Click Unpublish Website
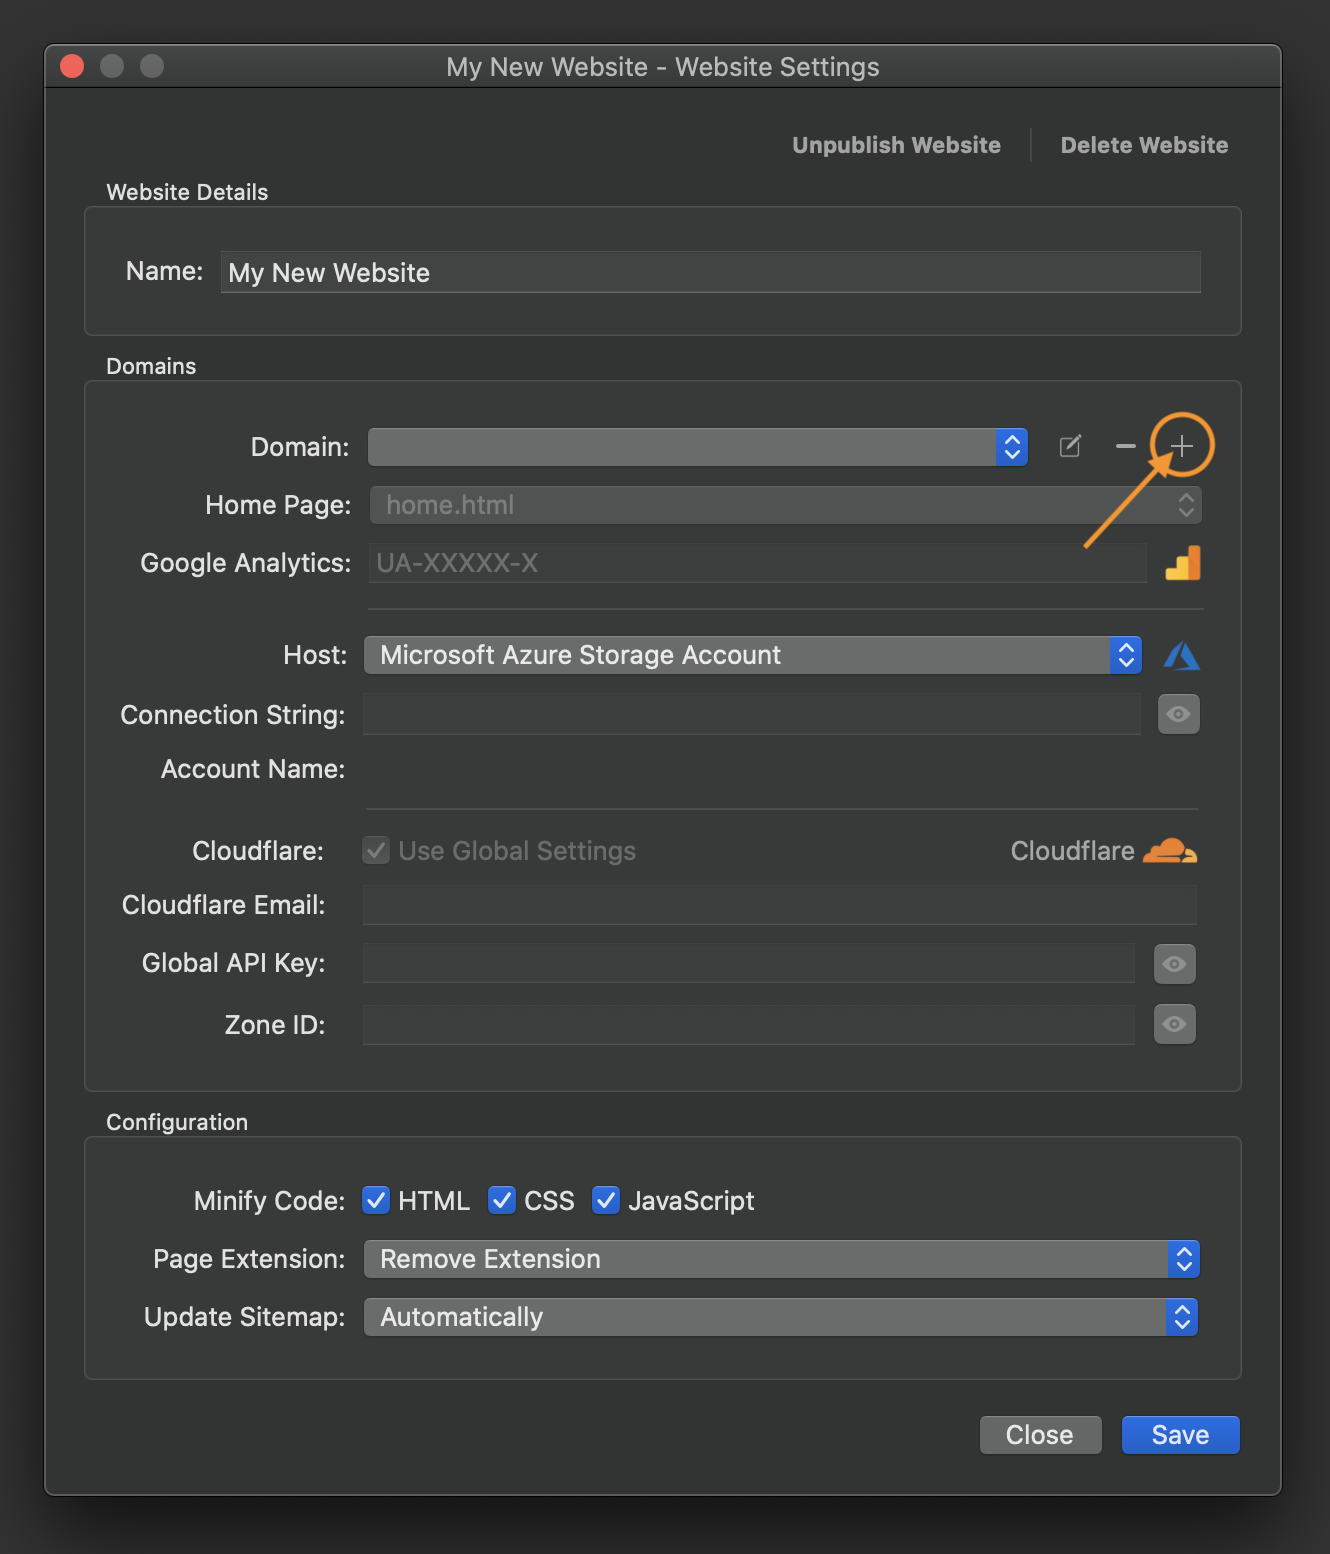The height and width of the screenshot is (1554, 1330). [896, 145]
